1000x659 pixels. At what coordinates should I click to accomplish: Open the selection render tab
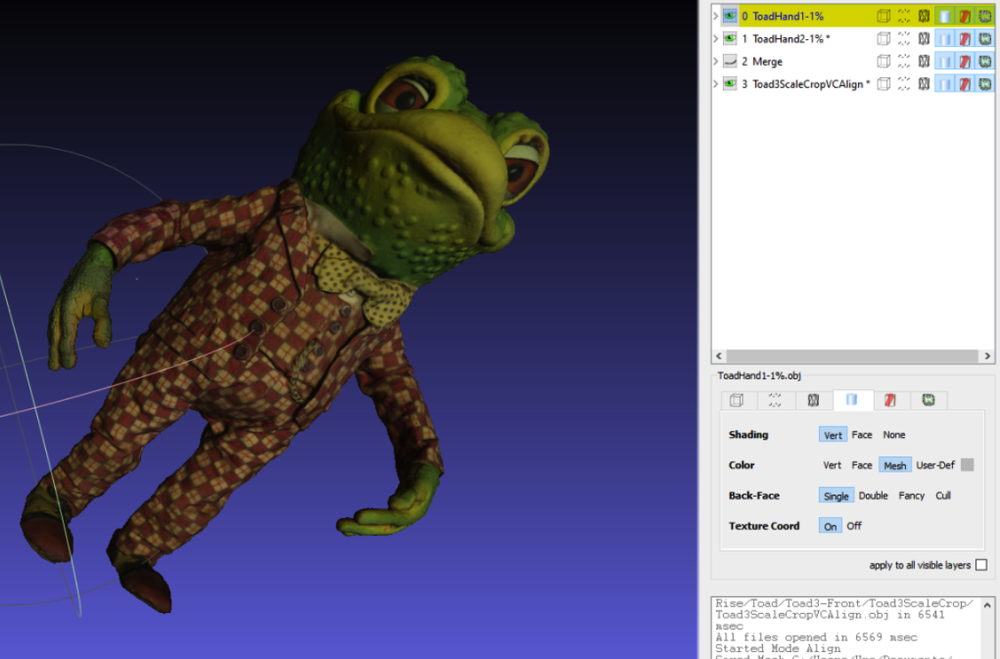pos(890,400)
